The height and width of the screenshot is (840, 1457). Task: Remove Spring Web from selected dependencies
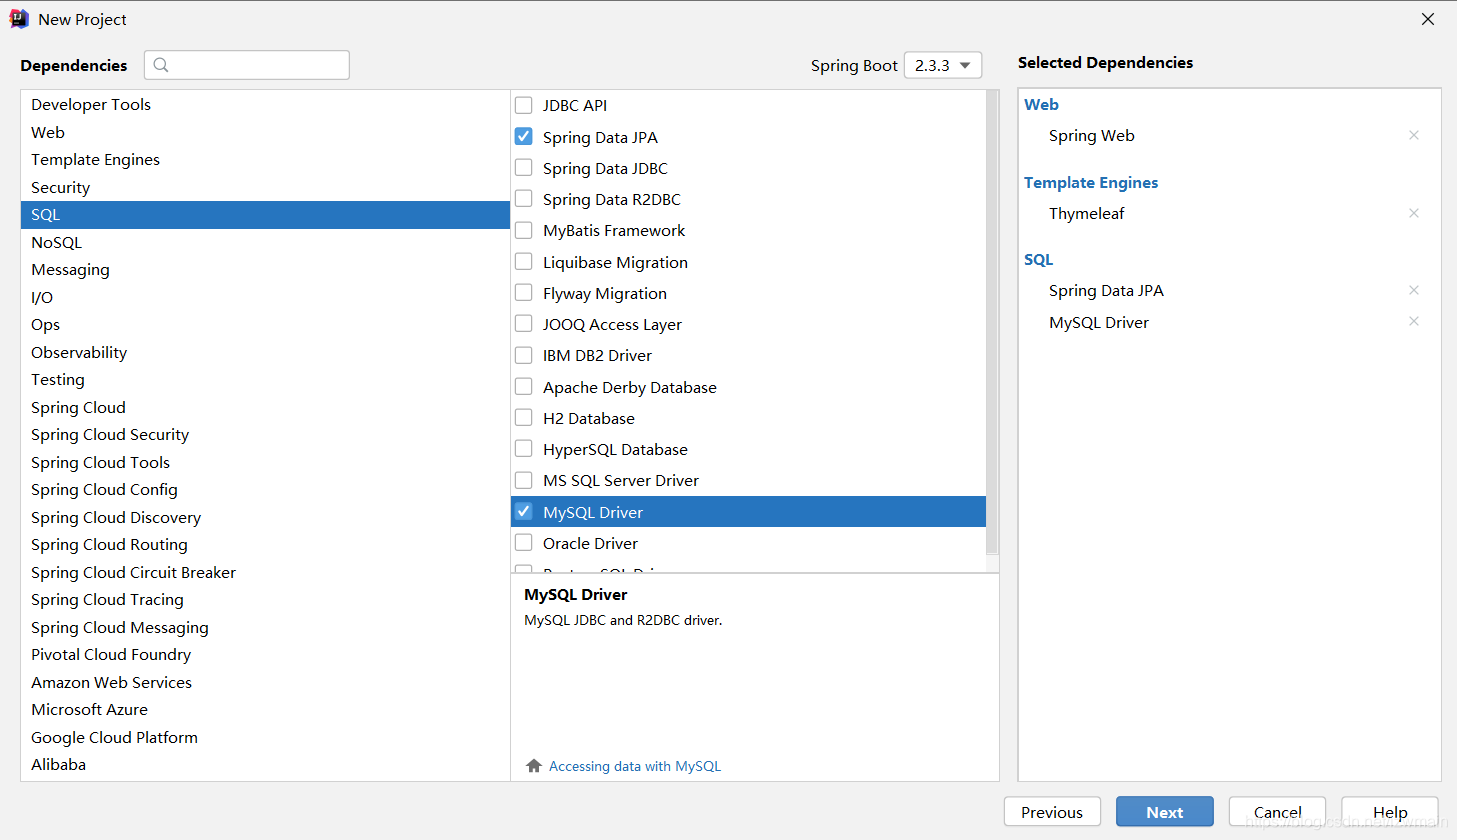pyautogui.click(x=1414, y=135)
